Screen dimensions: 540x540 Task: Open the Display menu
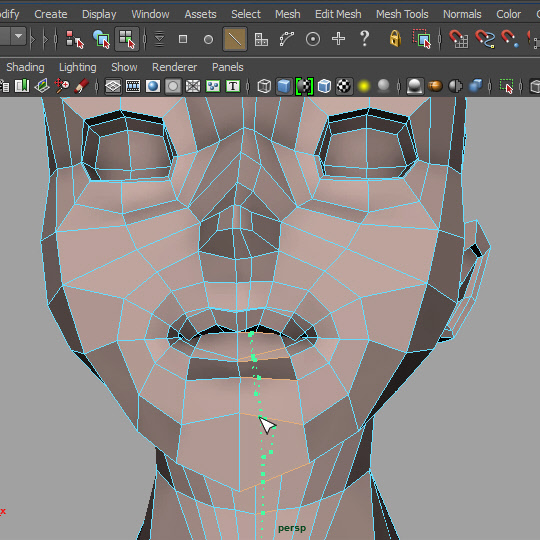[99, 14]
